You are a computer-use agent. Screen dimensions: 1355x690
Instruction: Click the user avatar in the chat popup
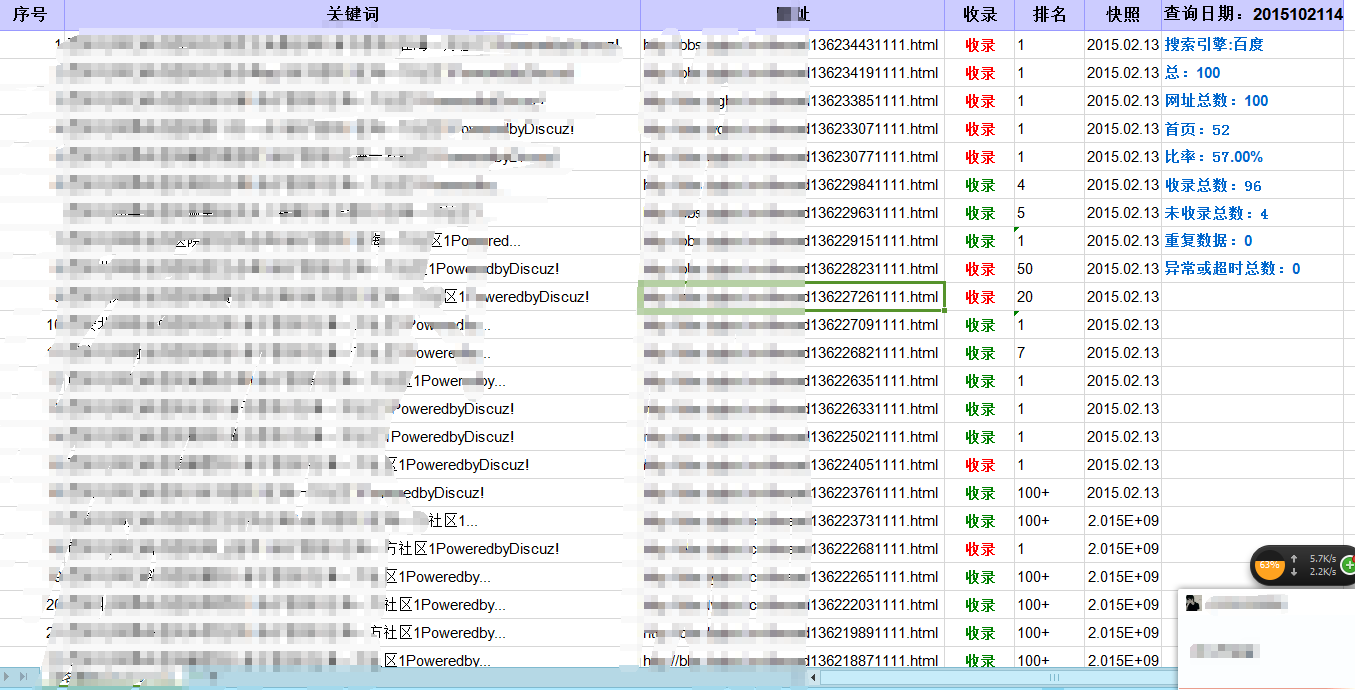pos(1194,601)
